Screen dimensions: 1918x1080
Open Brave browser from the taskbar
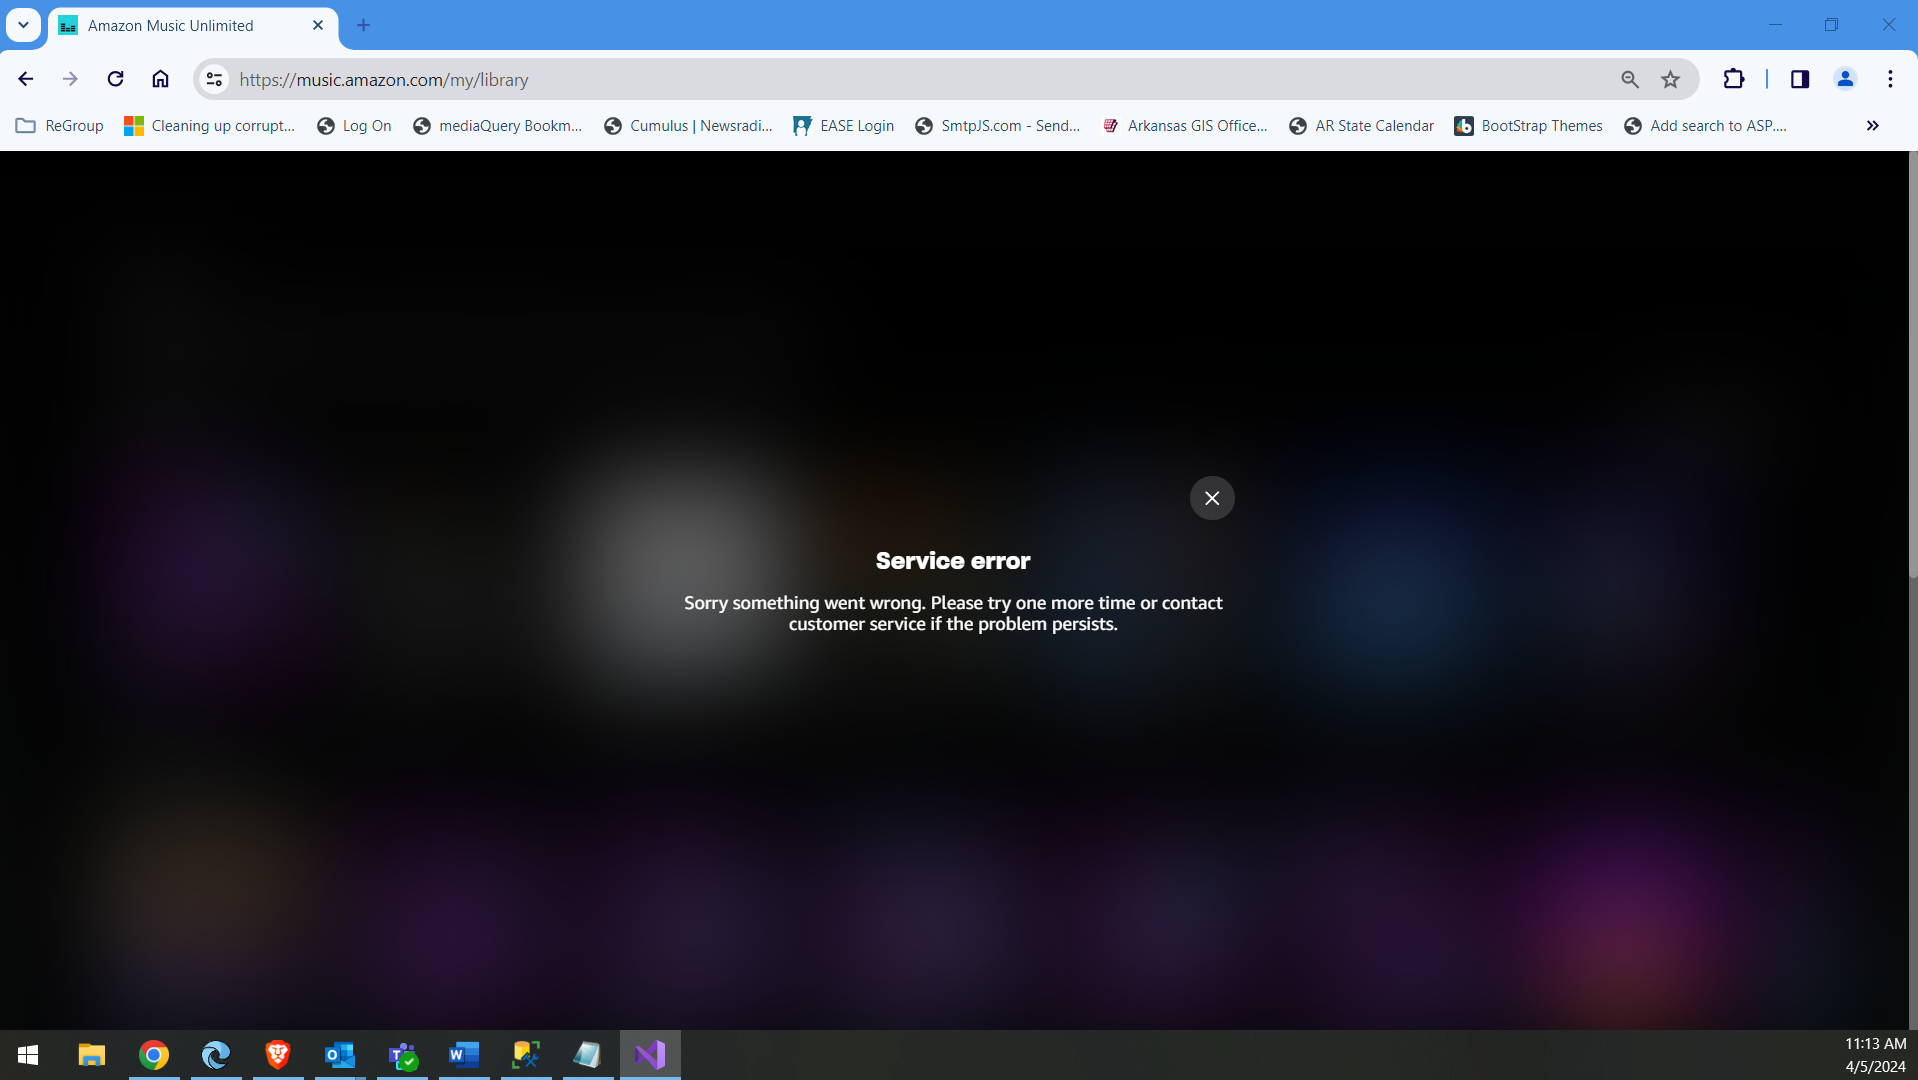pyautogui.click(x=277, y=1054)
